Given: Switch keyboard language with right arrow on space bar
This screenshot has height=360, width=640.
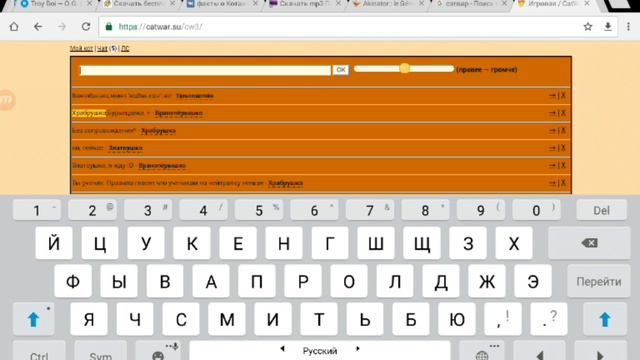Looking at the screenshot, I should 358,349.
